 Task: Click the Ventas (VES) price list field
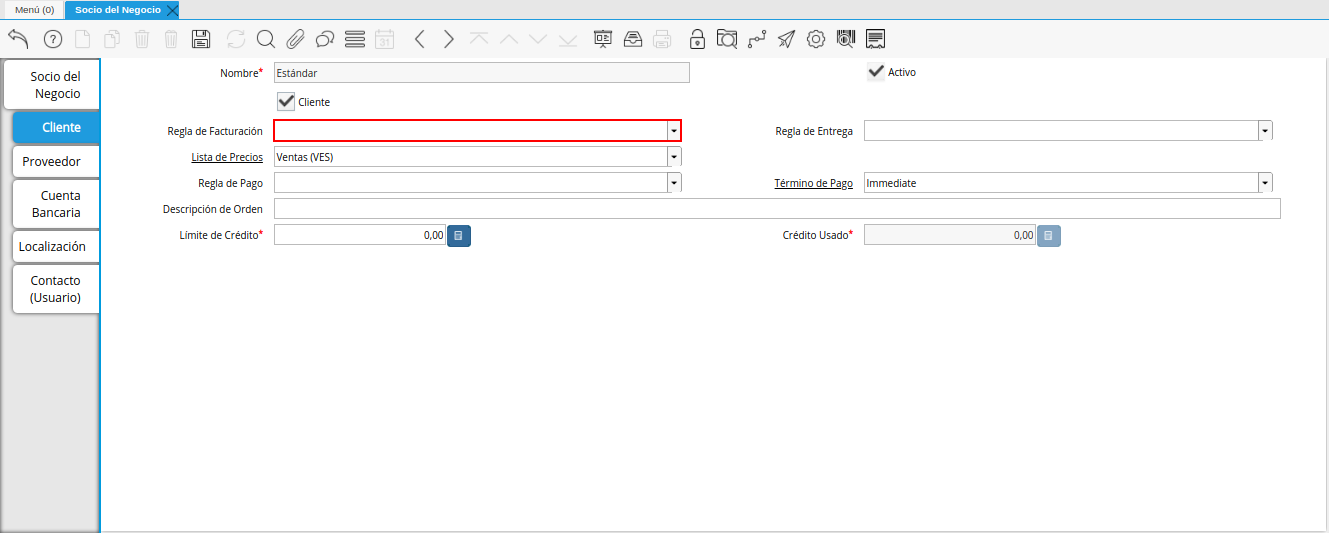pos(471,157)
